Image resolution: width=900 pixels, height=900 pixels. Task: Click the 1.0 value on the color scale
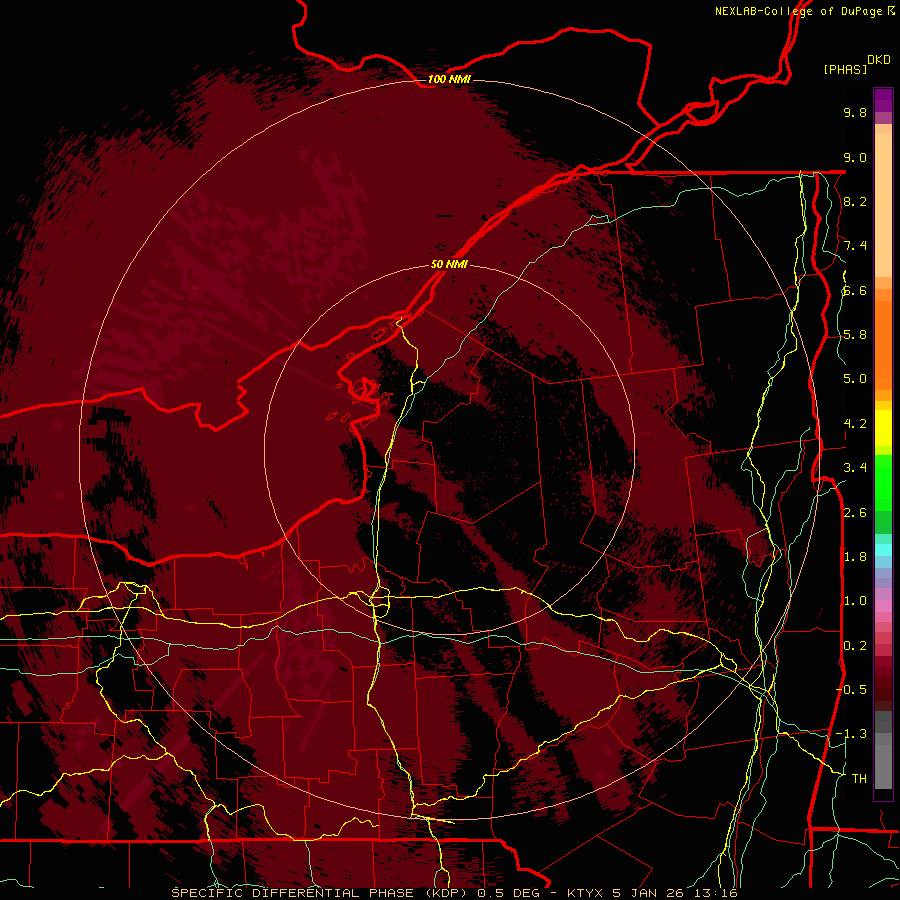coord(855,601)
